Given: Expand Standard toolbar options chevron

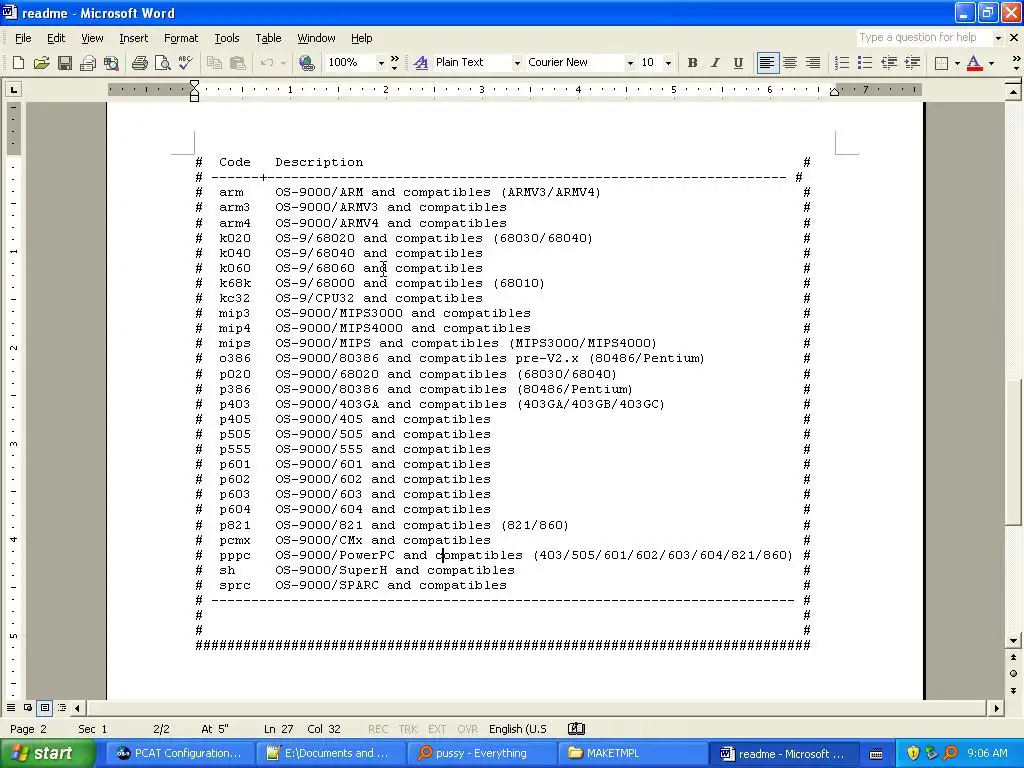Looking at the screenshot, I should point(394,63).
